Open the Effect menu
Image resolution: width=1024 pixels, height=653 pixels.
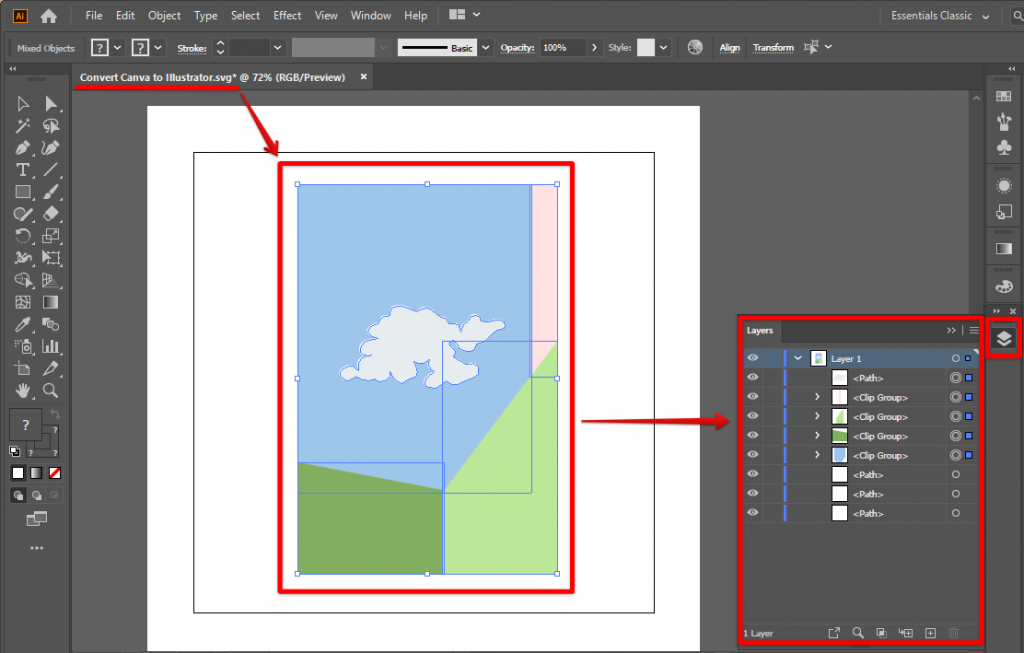tap(287, 15)
